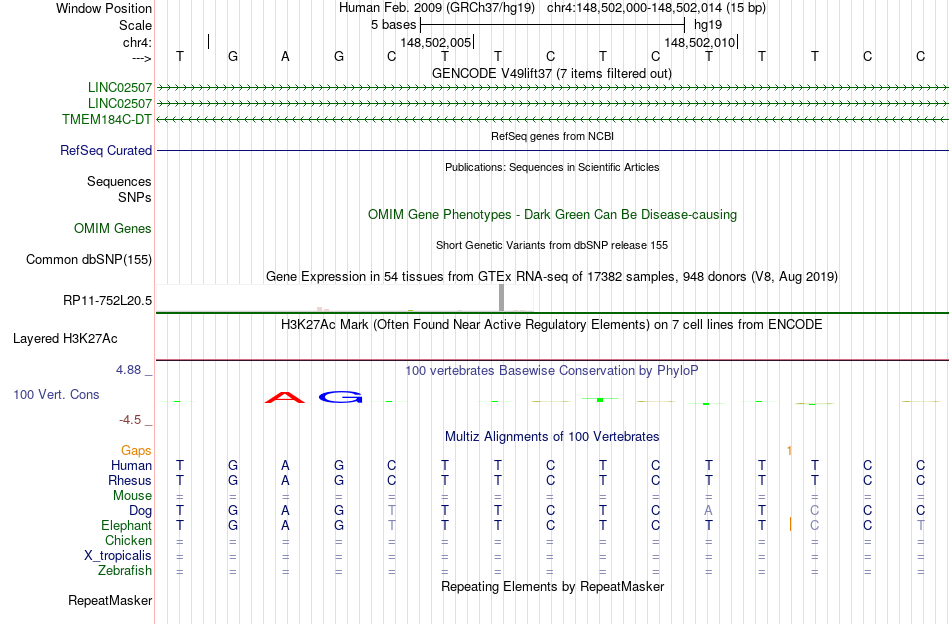This screenshot has width=950, height=624.
Task: Click the chr4: ruler label
Action: coord(137,42)
